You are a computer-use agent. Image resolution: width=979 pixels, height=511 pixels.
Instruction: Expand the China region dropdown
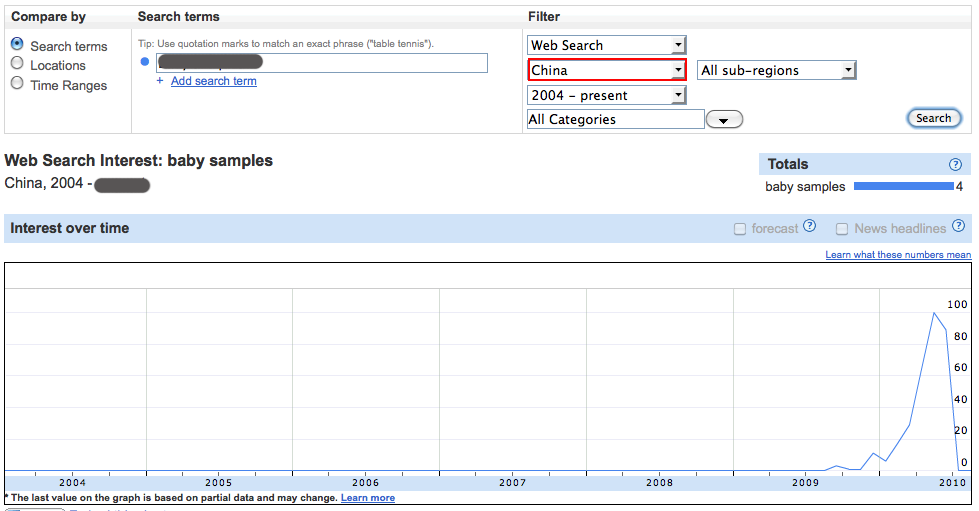[x=606, y=70]
